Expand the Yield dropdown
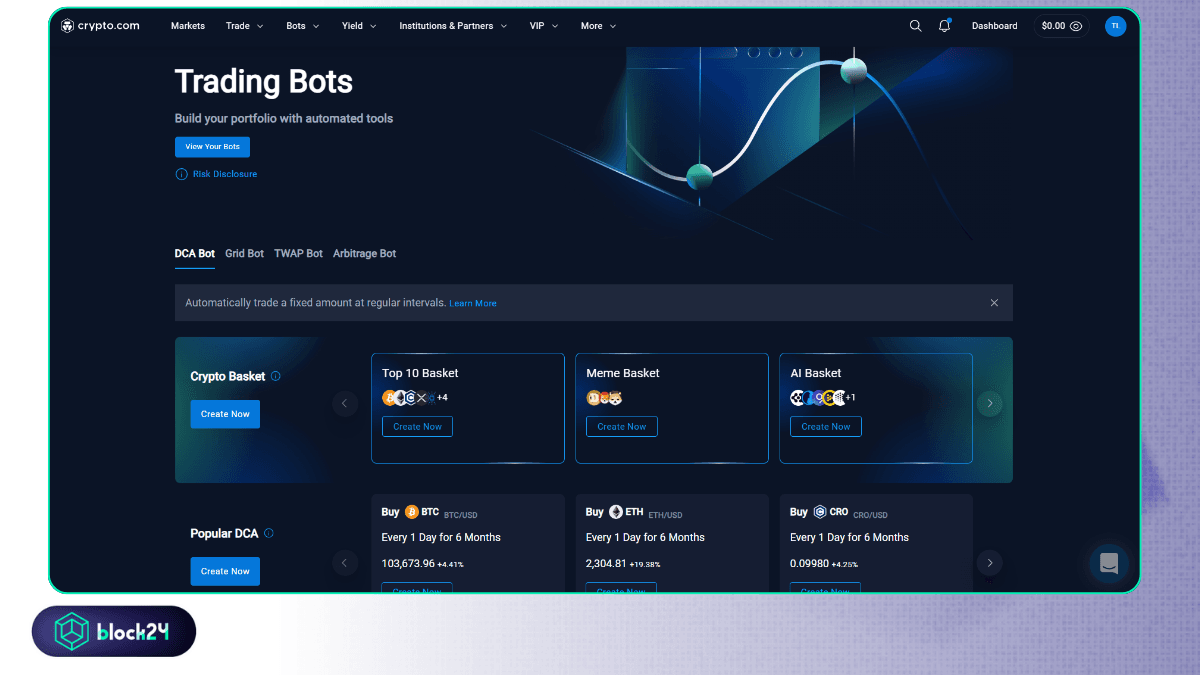Screen dimensions: 1200x675 pos(359,26)
